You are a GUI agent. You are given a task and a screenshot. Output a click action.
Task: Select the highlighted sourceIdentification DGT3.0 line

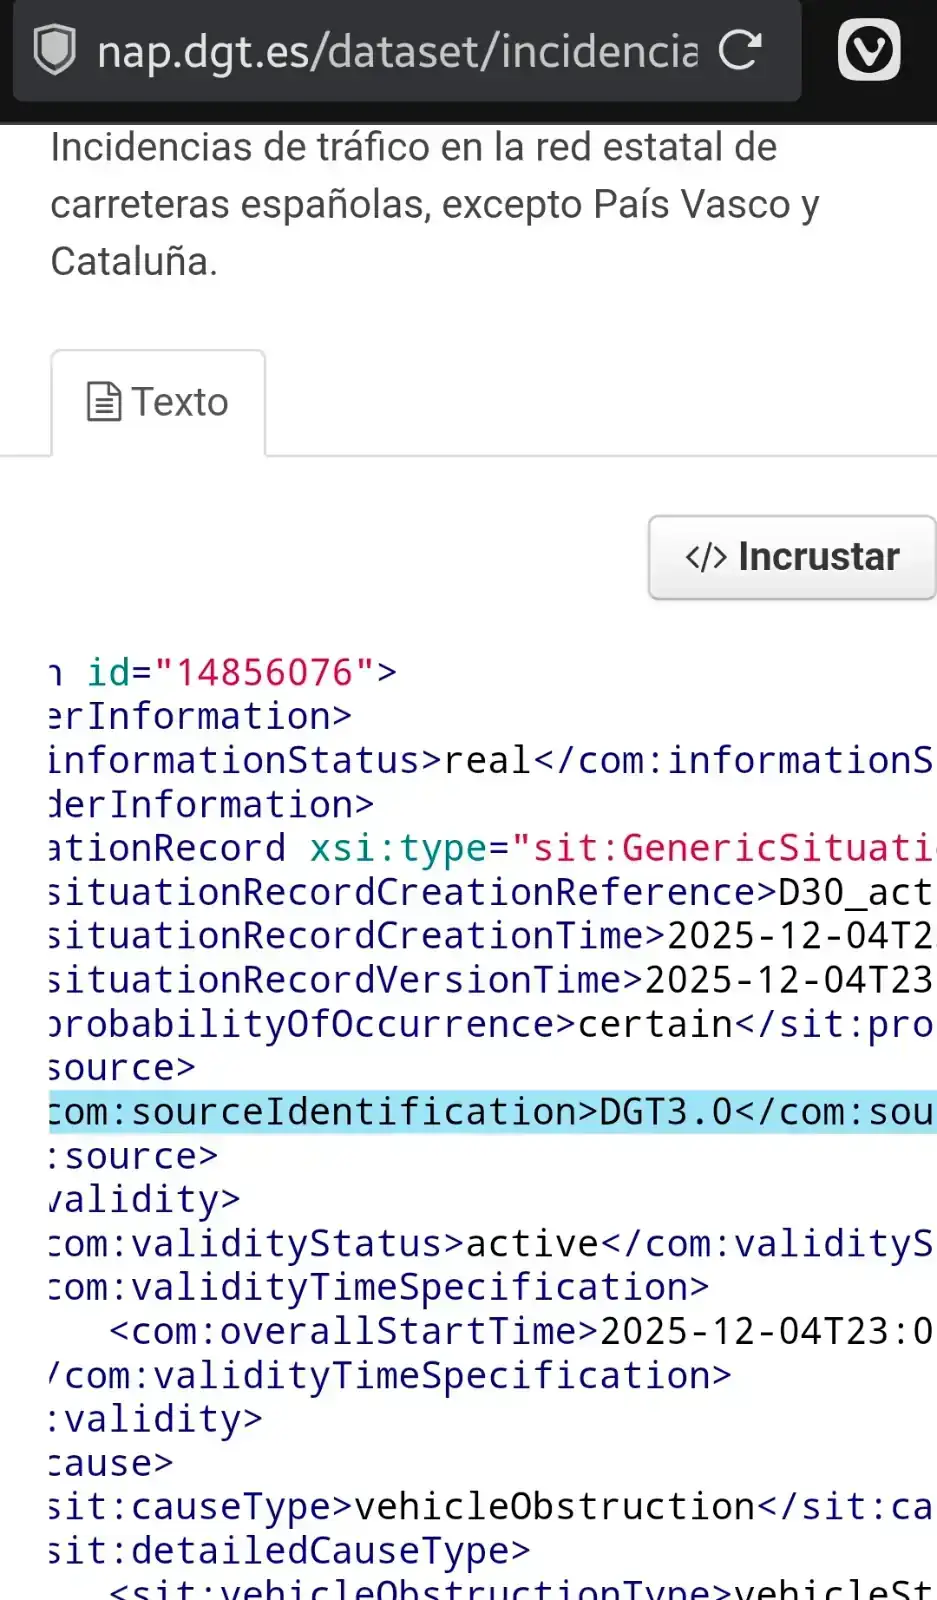[x=490, y=1112]
